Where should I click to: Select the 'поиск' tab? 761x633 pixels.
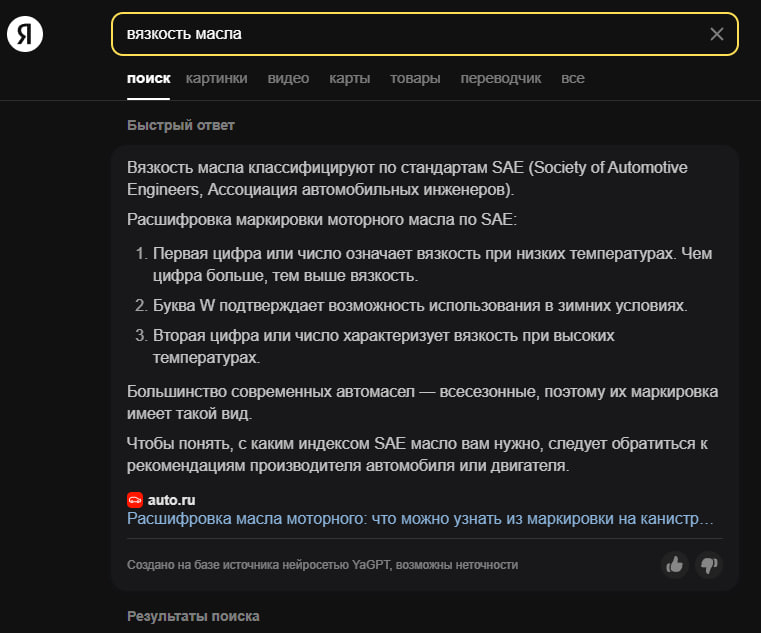pos(149,78)
